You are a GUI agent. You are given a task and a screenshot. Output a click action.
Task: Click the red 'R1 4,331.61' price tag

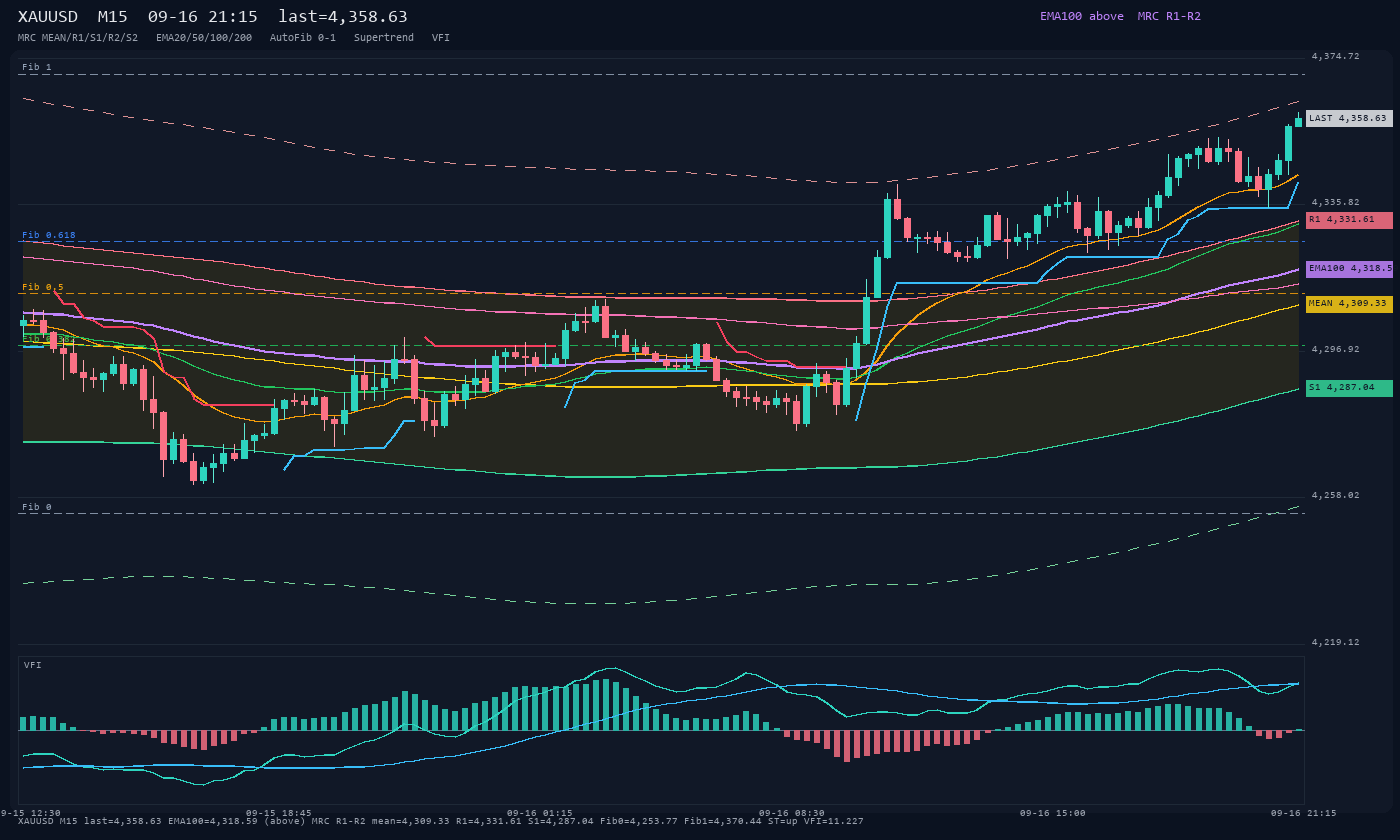(x=1349, y=219)
